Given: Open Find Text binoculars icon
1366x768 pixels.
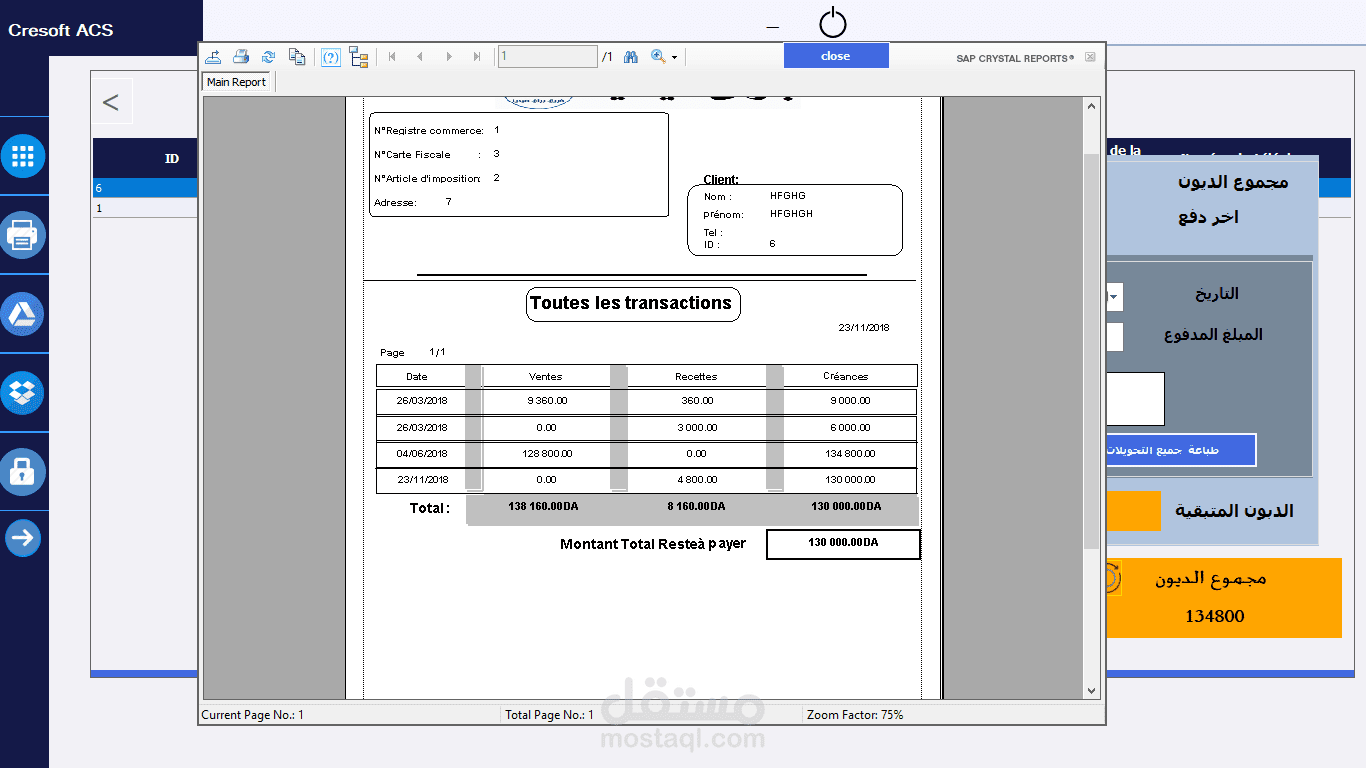Looking at the screenshot, I should tap(631, 57).
